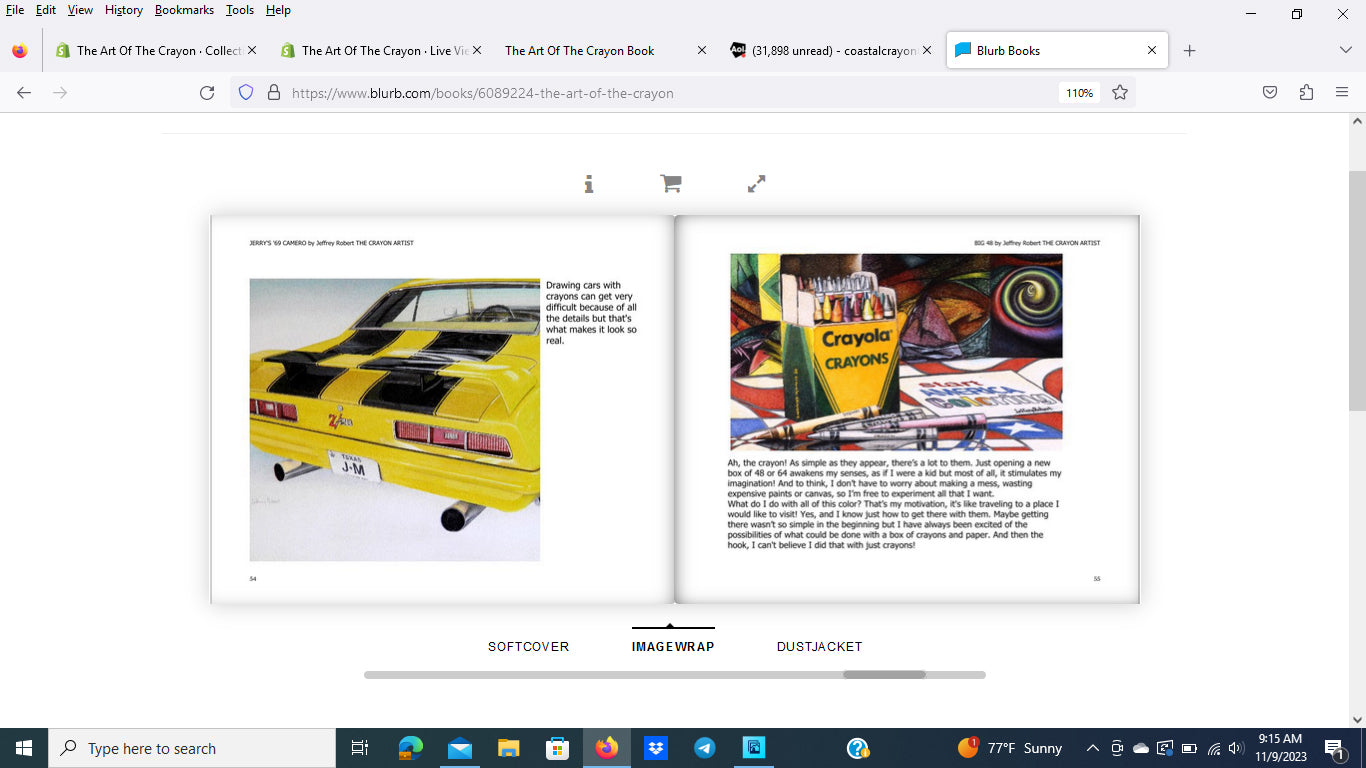Viewport: 1366px width, 768px height.
Task: Bookmark this page with star icon
Action: (x=1120, y=93)
